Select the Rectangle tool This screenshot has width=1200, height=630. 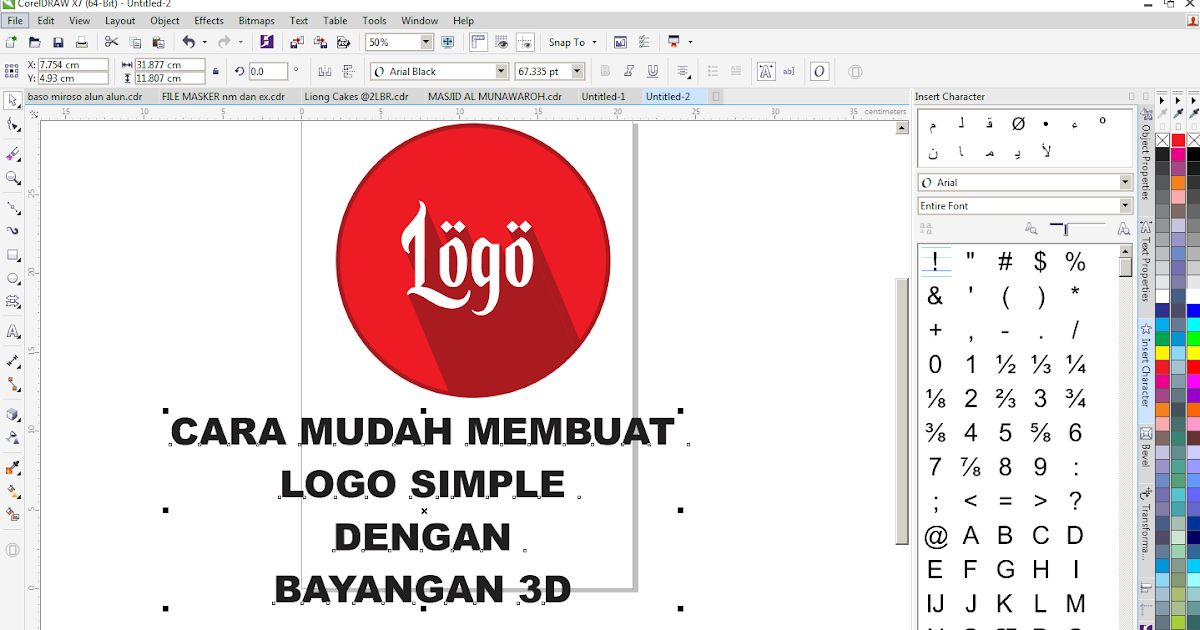click(x=13, y=255)
